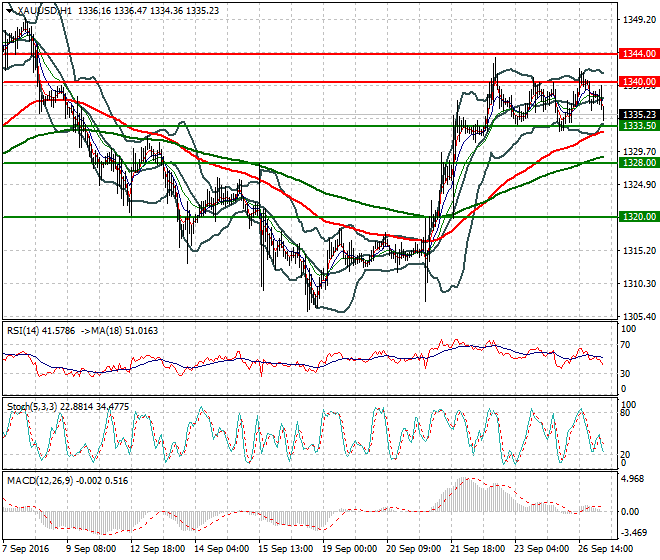Click the 26 Sep 14:00 time label
The width and height of the screenshot is (660, 560).
click(x=606, y=549)
